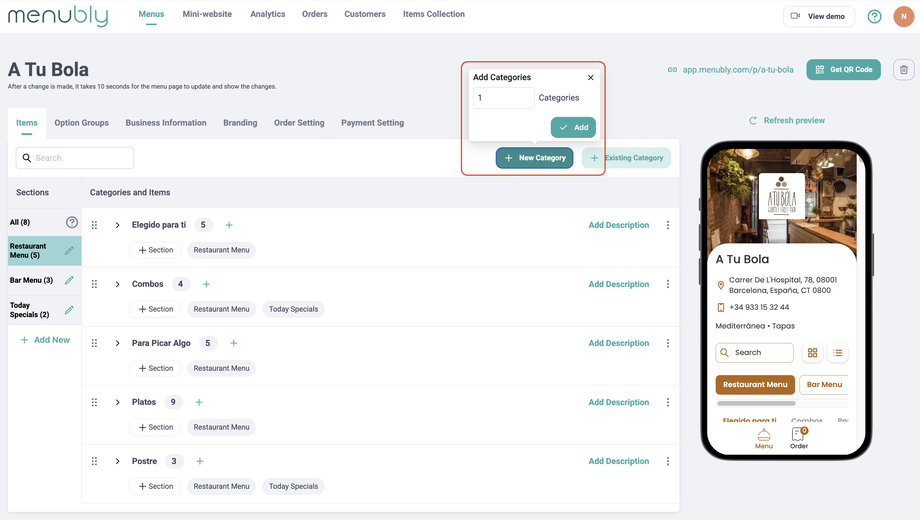Switch to the Option Groups tab

point(82,123)
